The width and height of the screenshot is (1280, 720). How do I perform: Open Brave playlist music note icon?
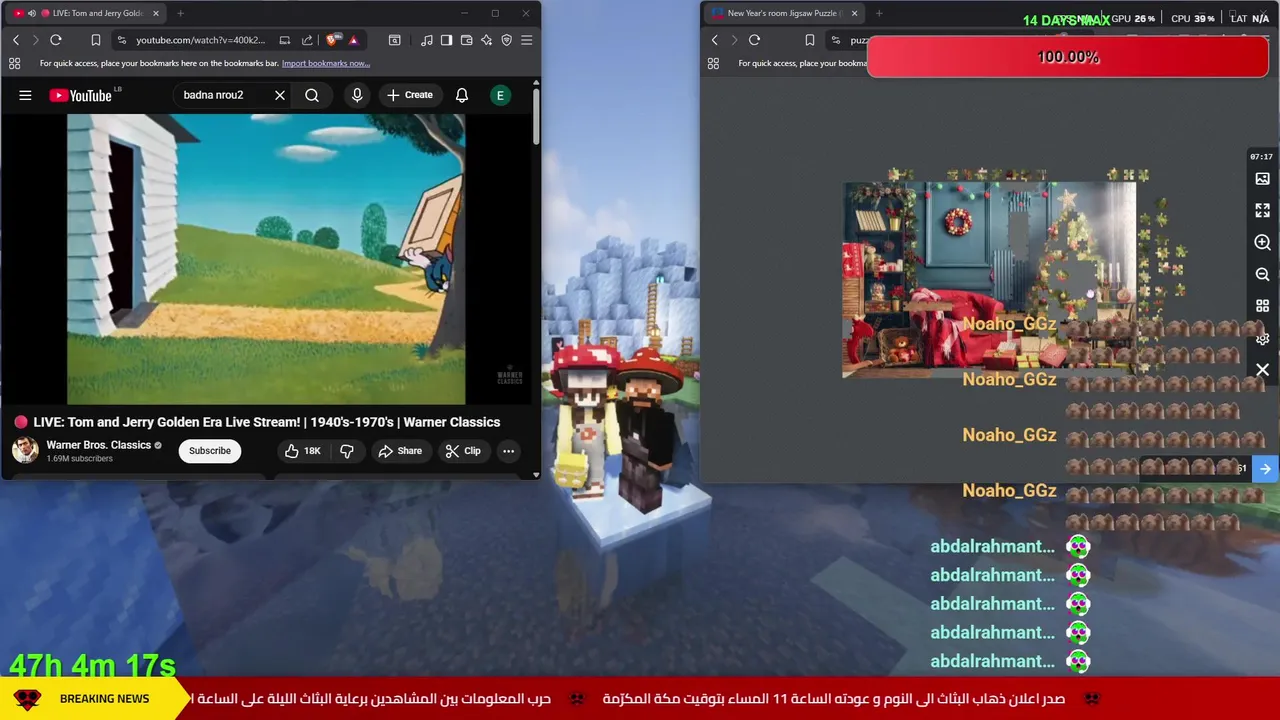pyautogui.click(x=427, y=40)
